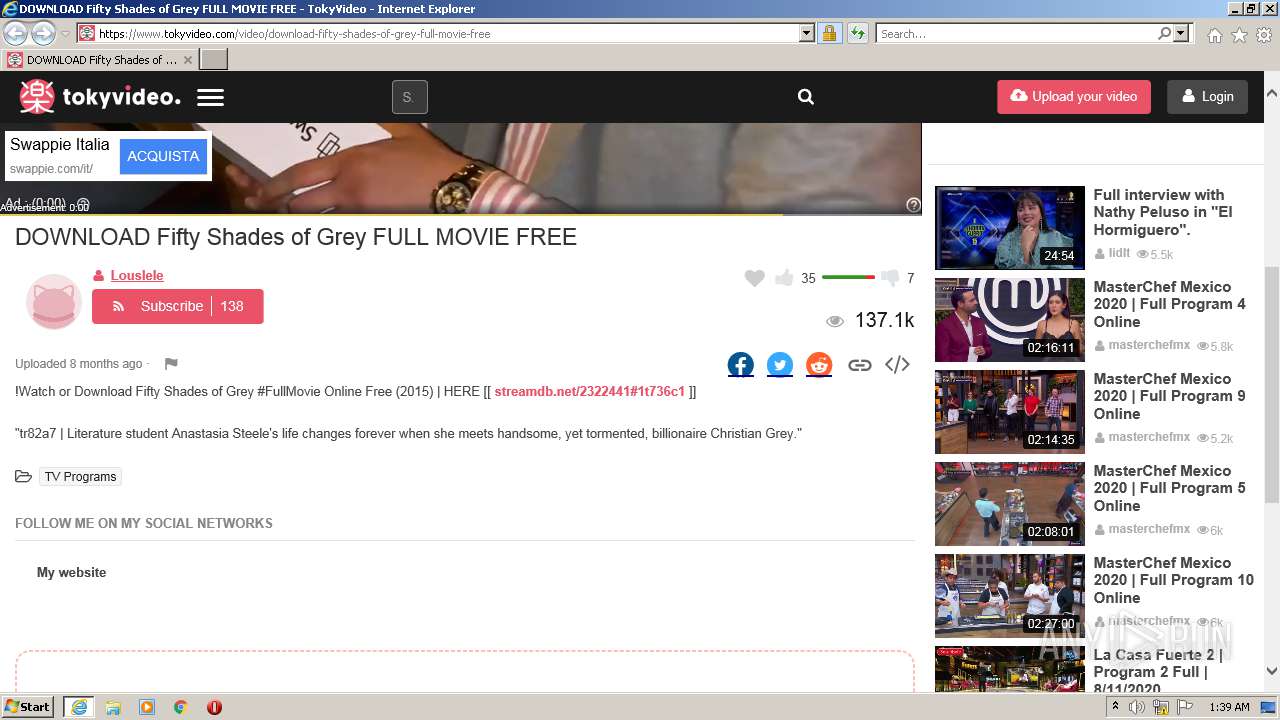Screen dimensions: 1280x720
Task: Click the volume icon in system tray
Action: 1136,707
